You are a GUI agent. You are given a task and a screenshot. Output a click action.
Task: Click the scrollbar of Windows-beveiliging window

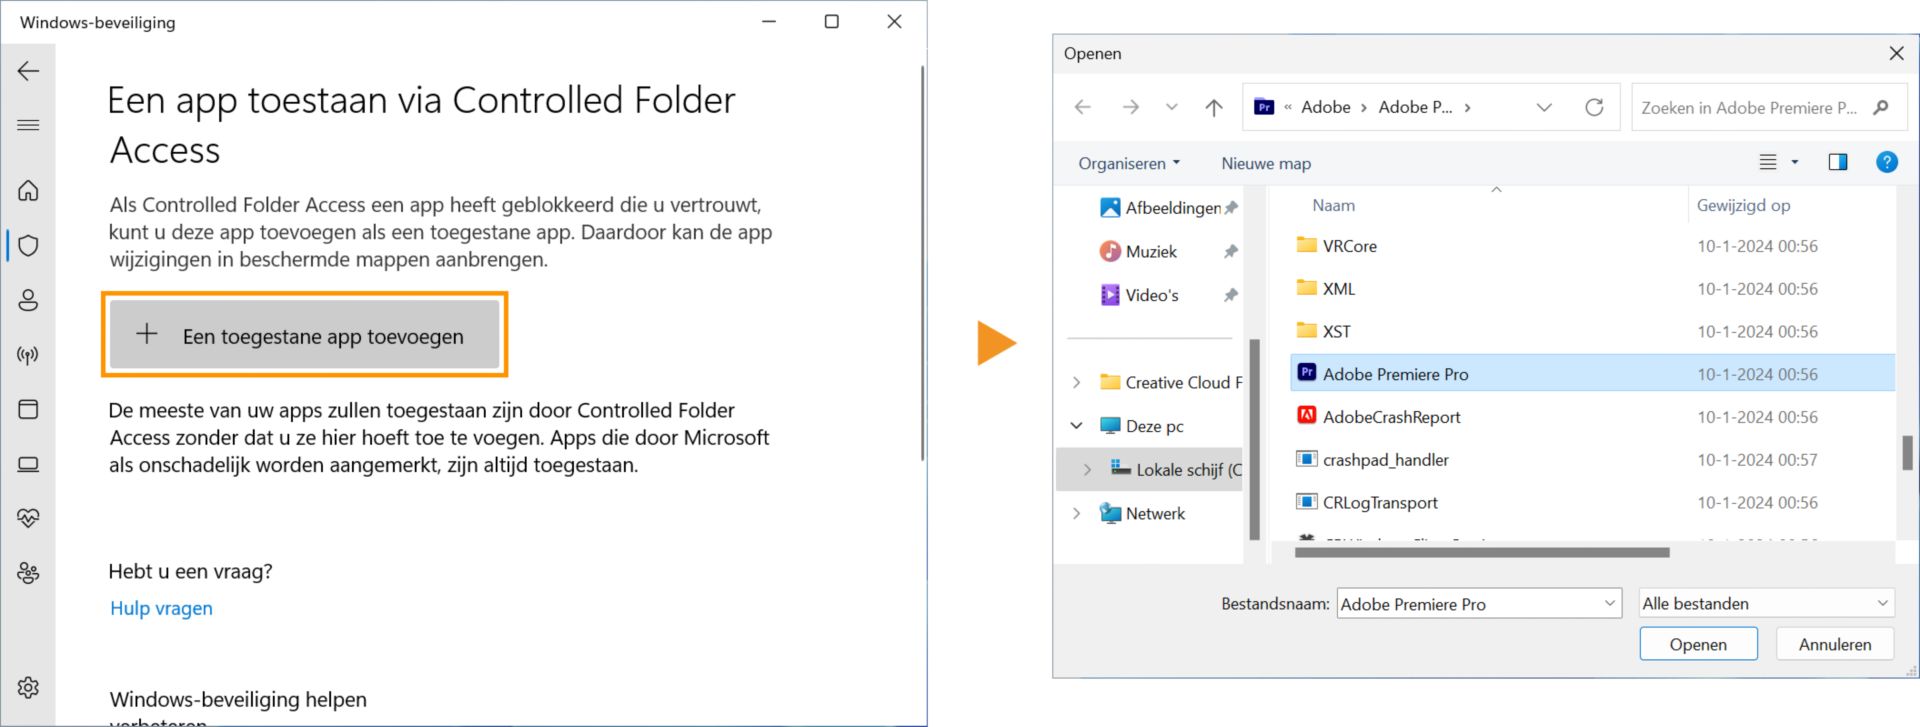(922, 262)
